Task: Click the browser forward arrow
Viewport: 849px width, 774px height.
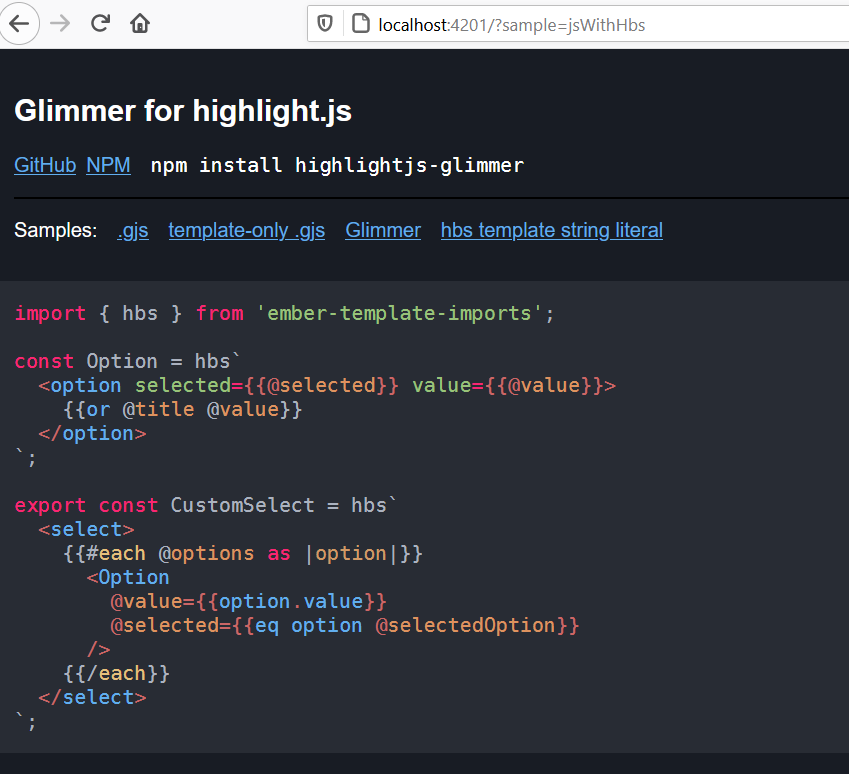Action: [x=60, y=23]
